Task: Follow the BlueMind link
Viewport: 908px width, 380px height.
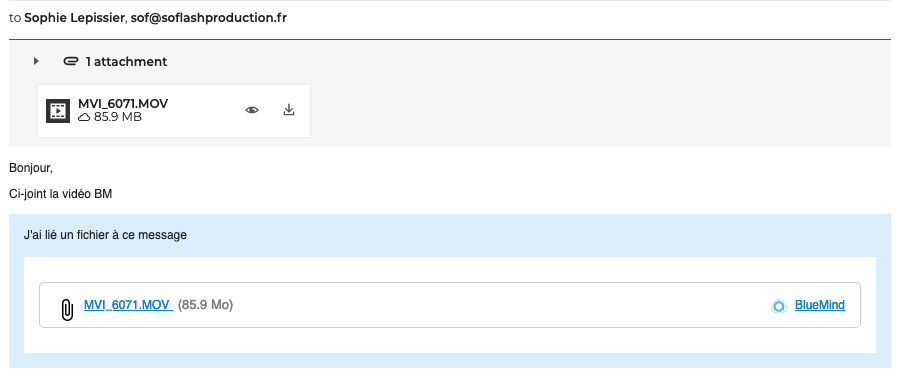Action: [x=819, y=305]
